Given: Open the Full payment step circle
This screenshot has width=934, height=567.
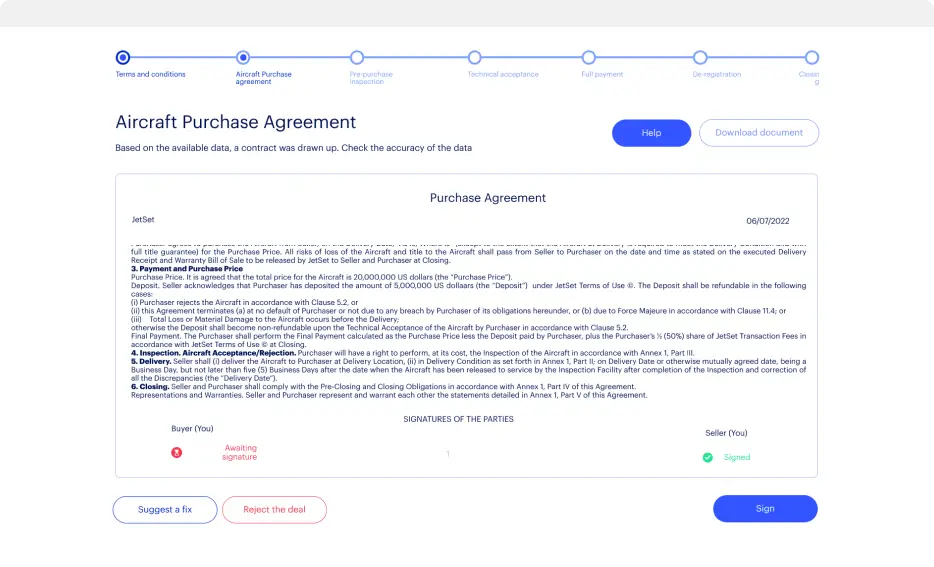Looking at the screenshot, I should tap(589, 58).
